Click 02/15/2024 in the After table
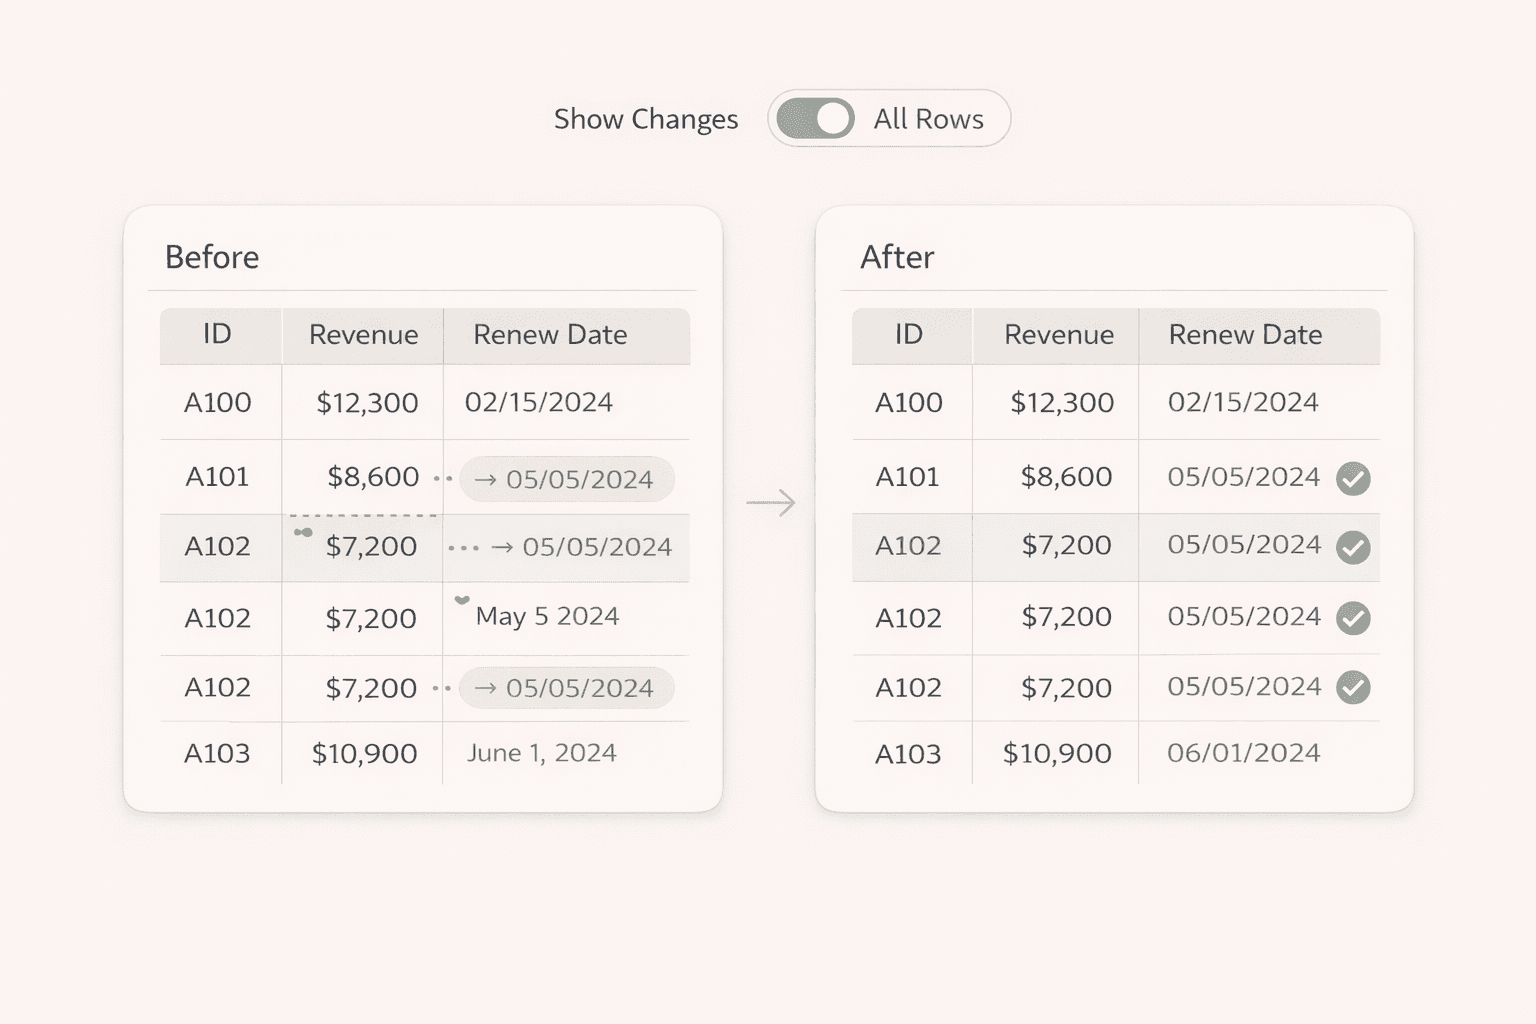 tap(1243, 403)
